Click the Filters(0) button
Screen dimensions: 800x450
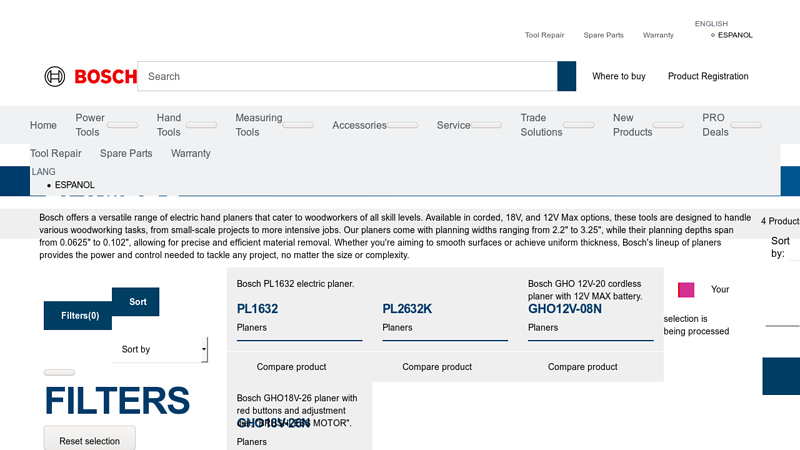click(x=78, y=316)
